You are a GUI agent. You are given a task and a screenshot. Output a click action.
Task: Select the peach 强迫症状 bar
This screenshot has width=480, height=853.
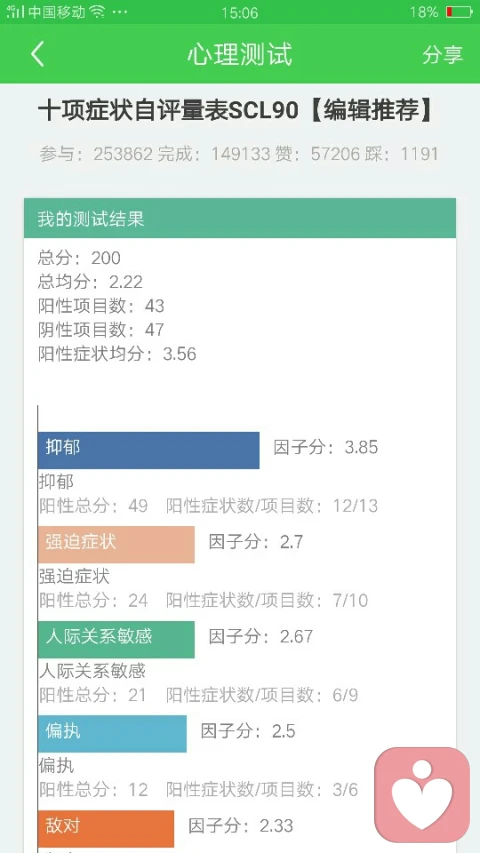pyautogui.click(x=116, y=545)
